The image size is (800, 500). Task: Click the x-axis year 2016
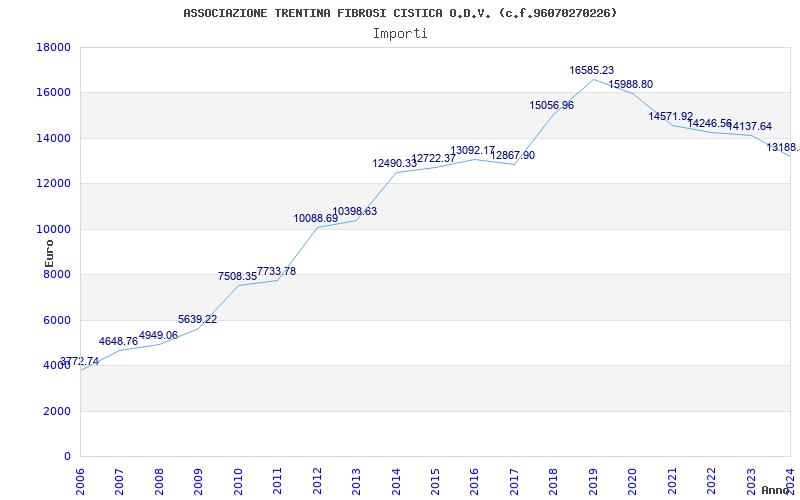click(x=474, y=481)
